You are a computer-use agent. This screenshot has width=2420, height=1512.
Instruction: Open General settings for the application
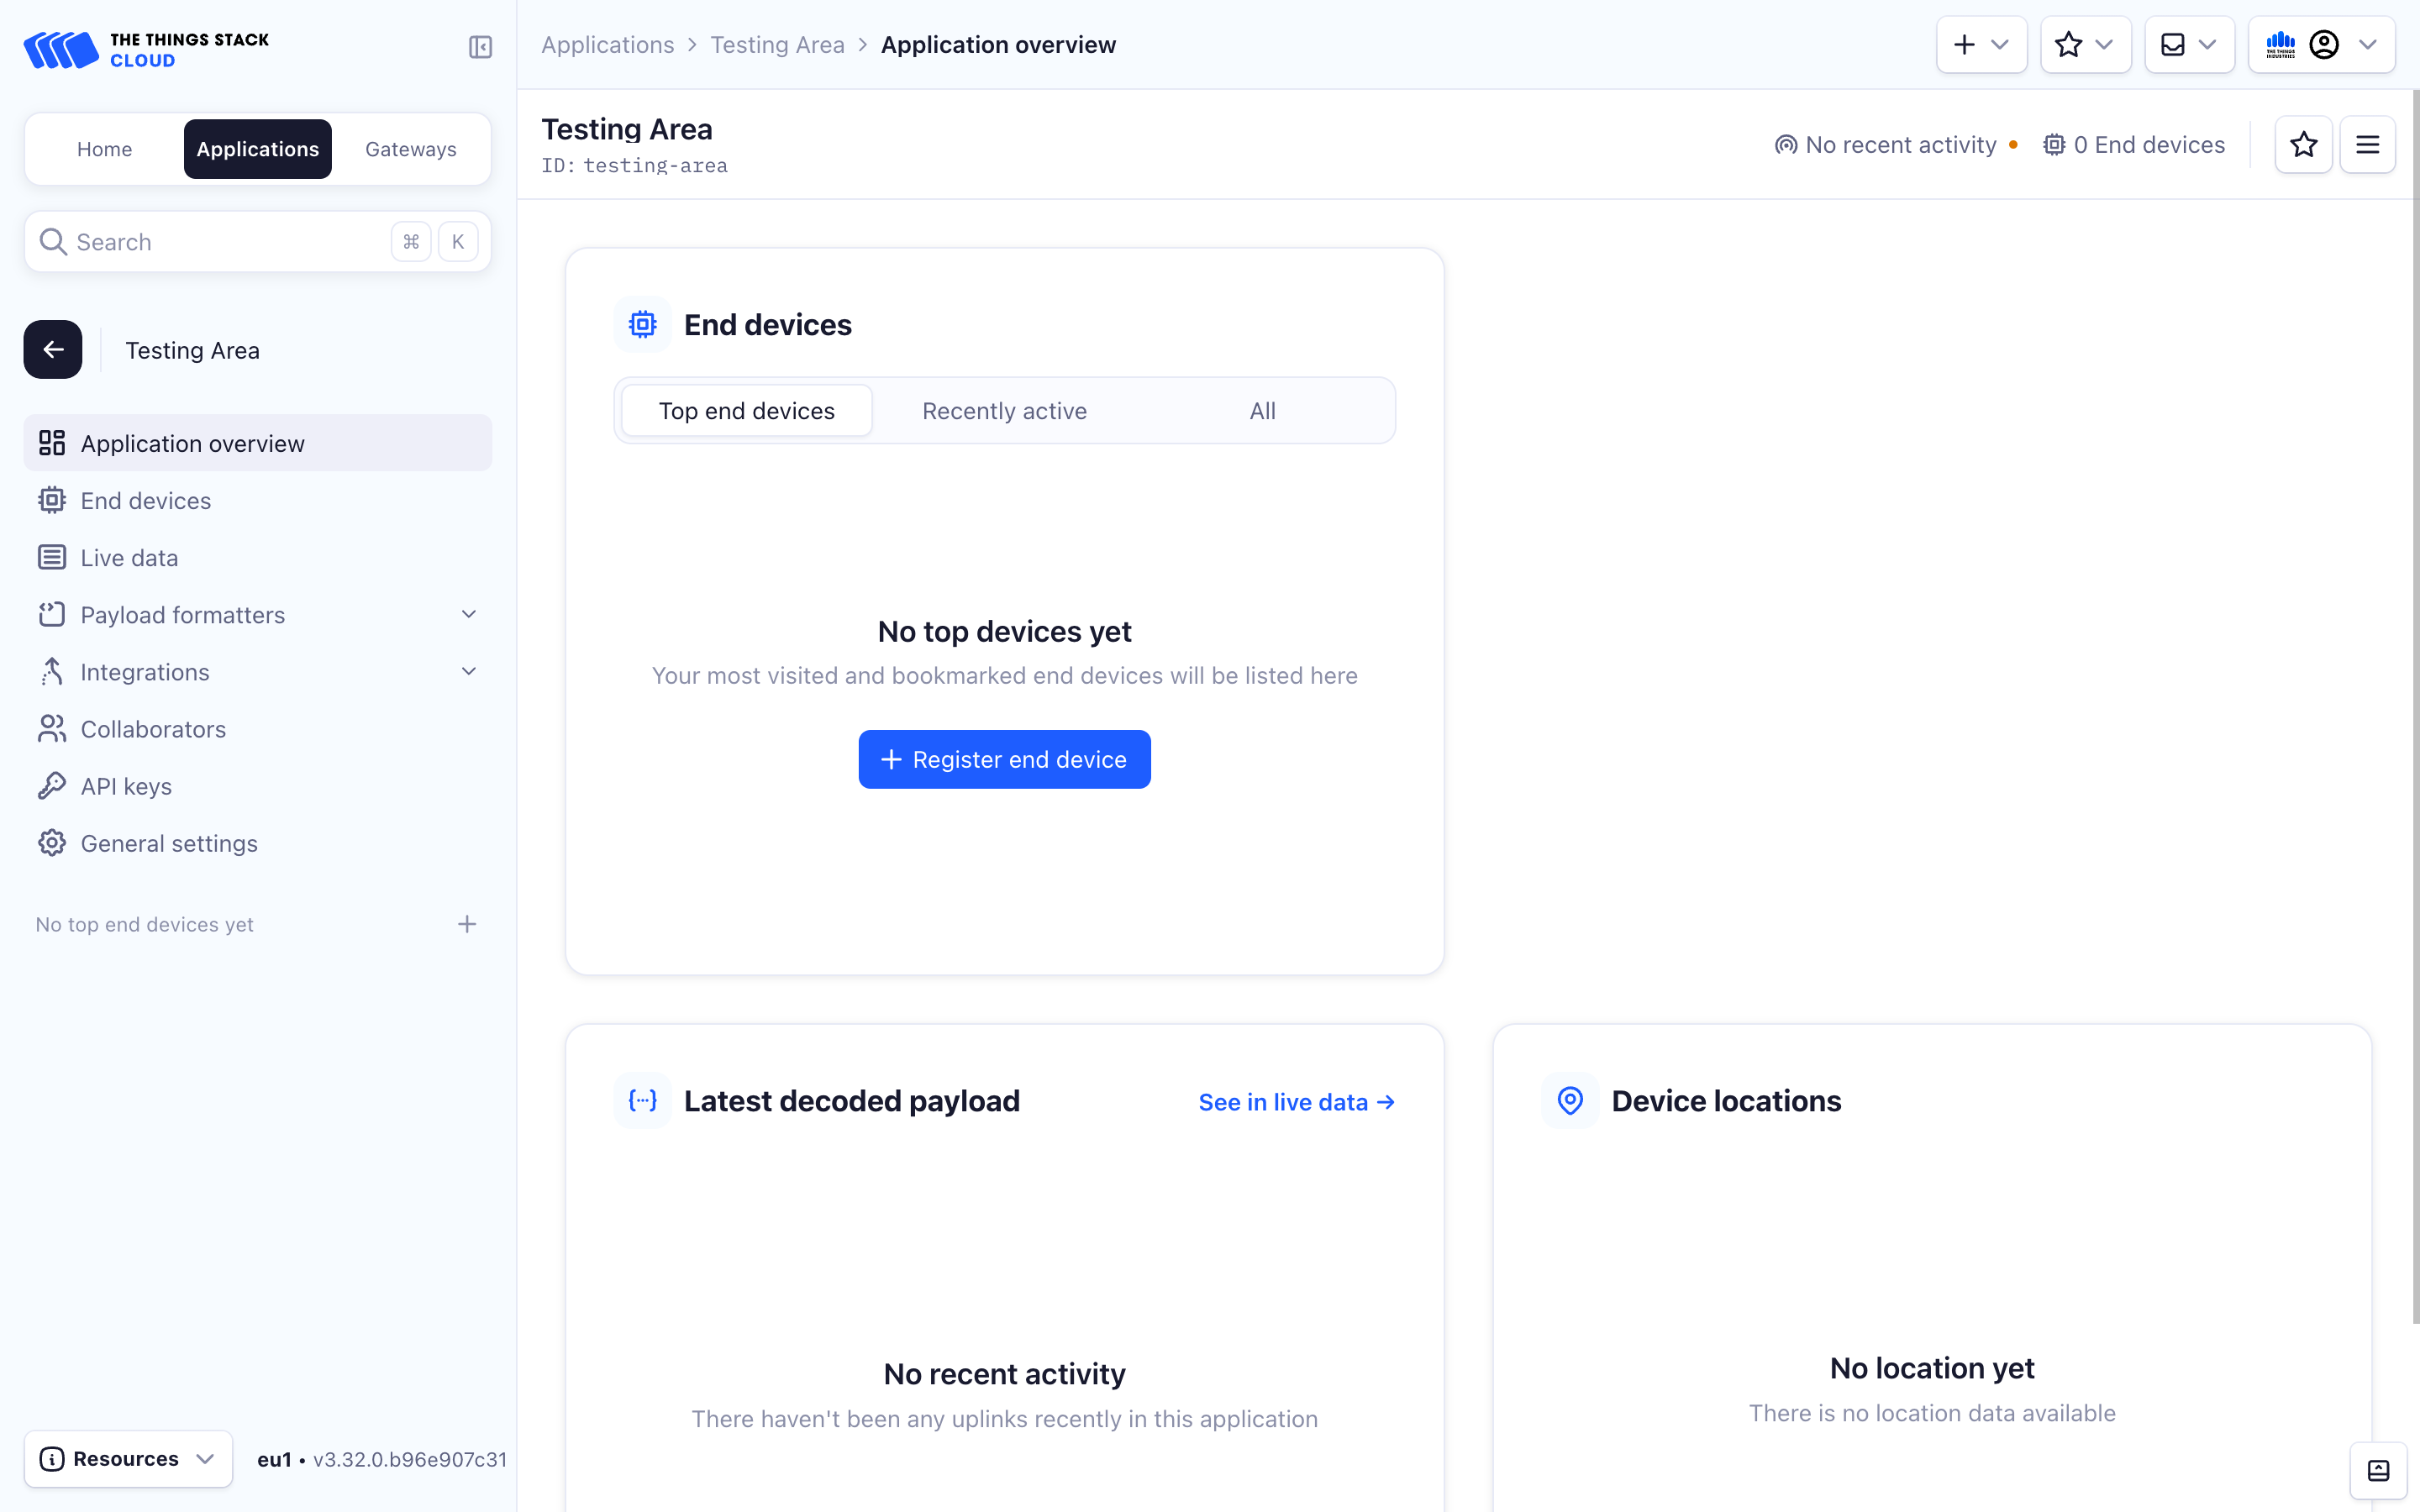coord(169,843)
